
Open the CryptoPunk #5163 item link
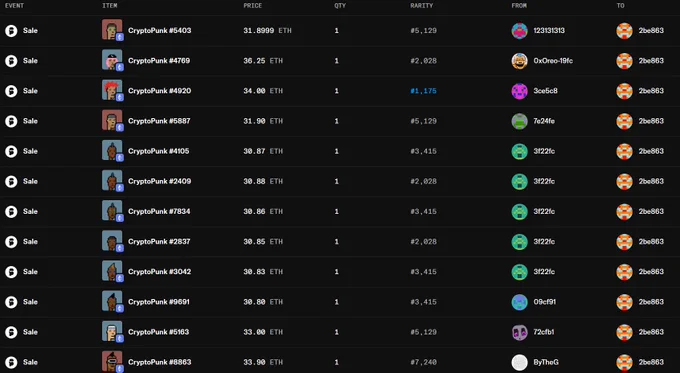click(x=159, y=332)
